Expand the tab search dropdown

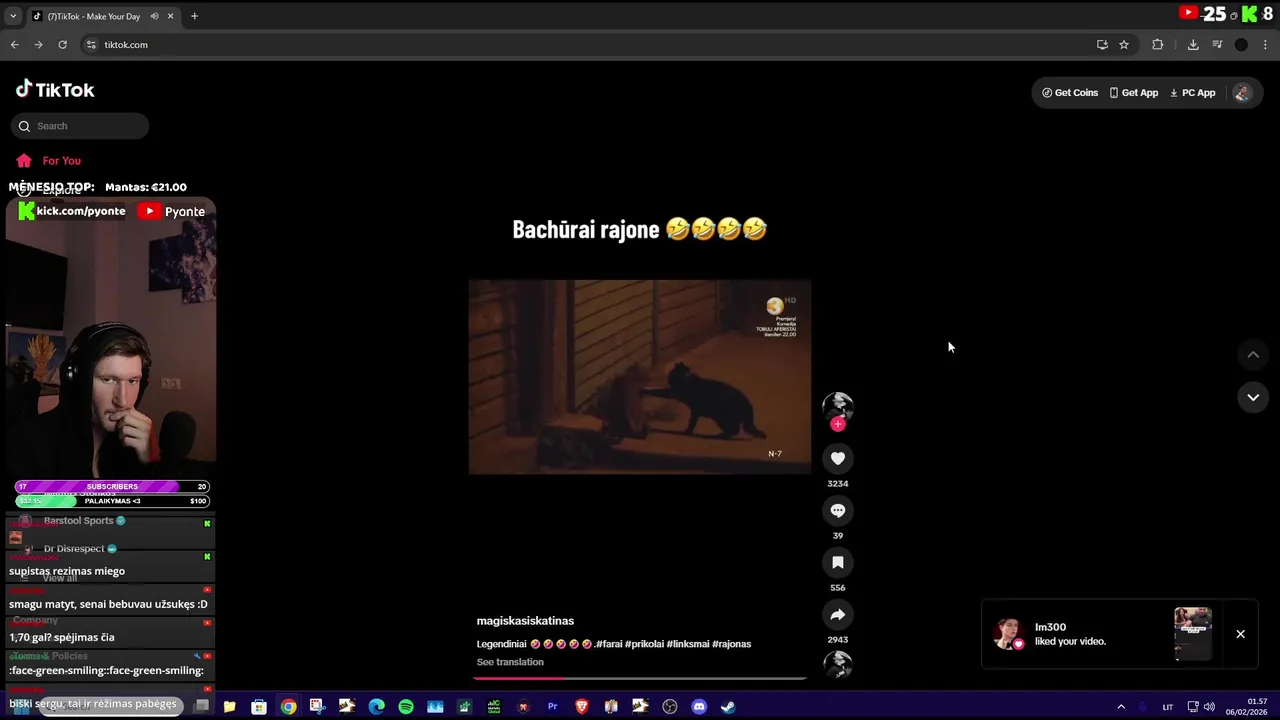pyautogui.click(x=13, y=16)
